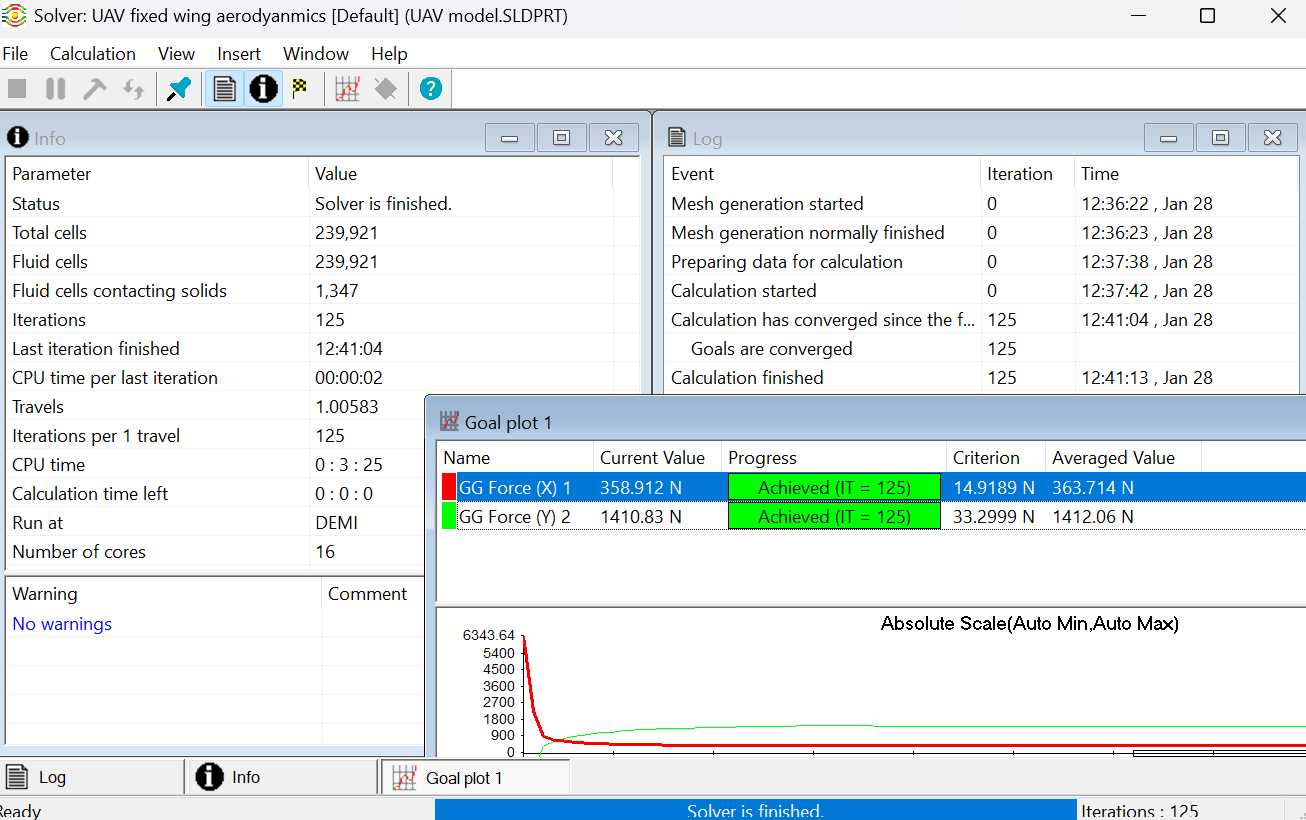The image size is (1306, 820).
Task: Insert a goal plot via toolbar icon
Action: [347, 89]
